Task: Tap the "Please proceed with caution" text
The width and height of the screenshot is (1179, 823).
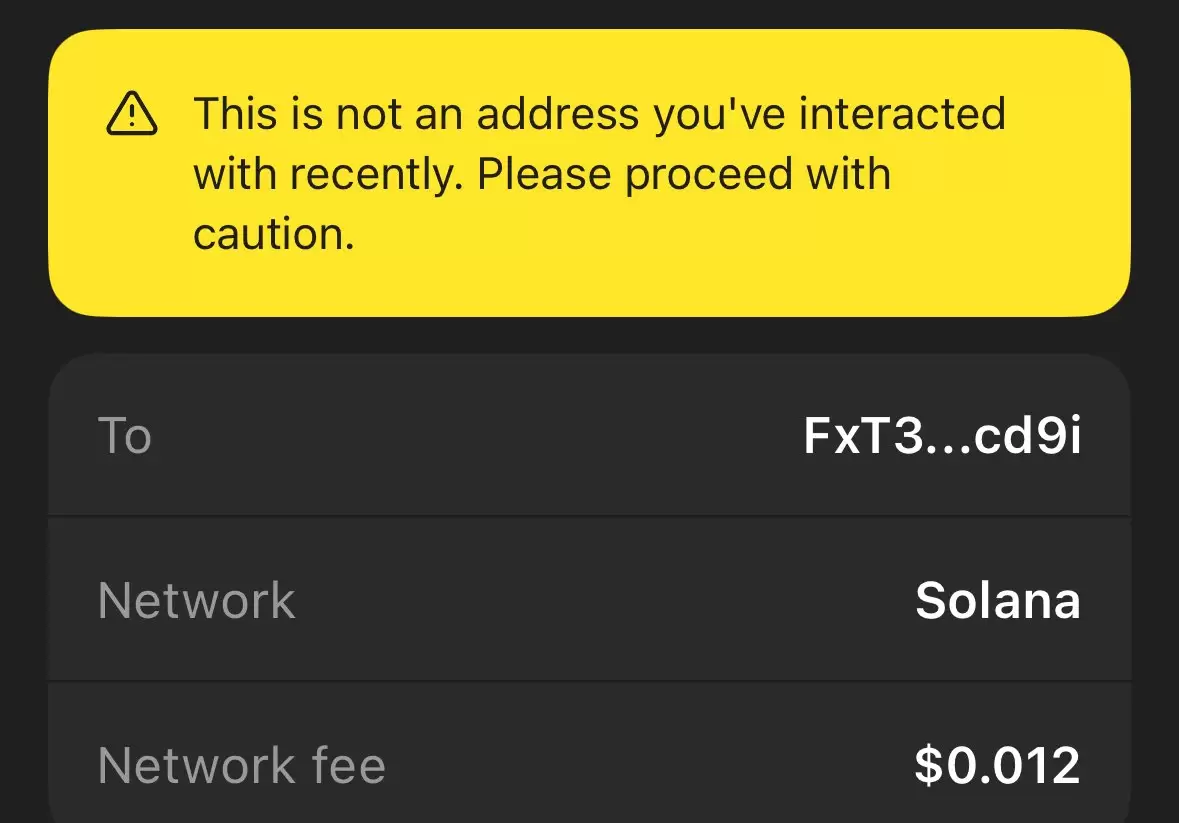Action: 541,203
